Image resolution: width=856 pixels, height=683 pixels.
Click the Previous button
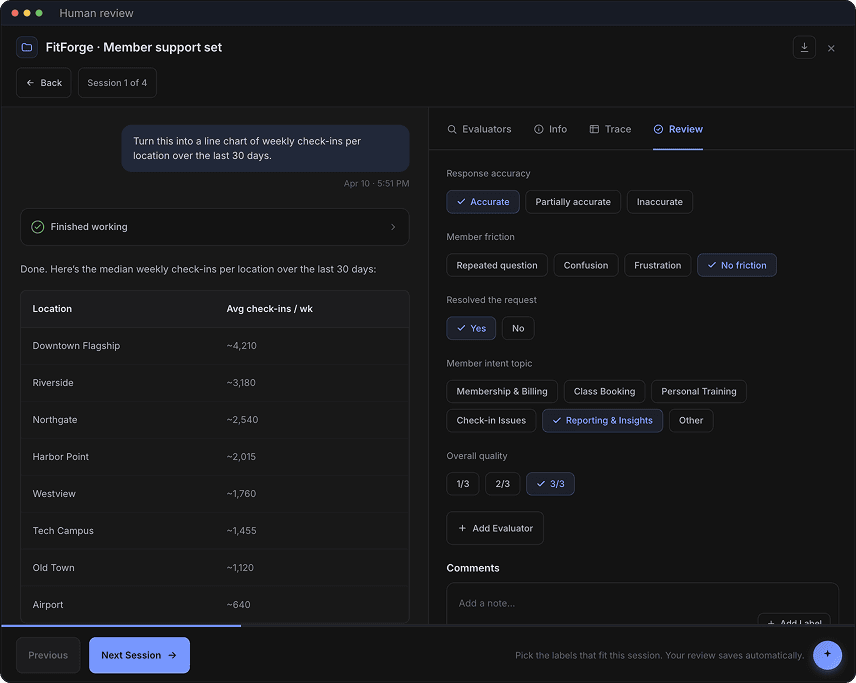[48, 655]
